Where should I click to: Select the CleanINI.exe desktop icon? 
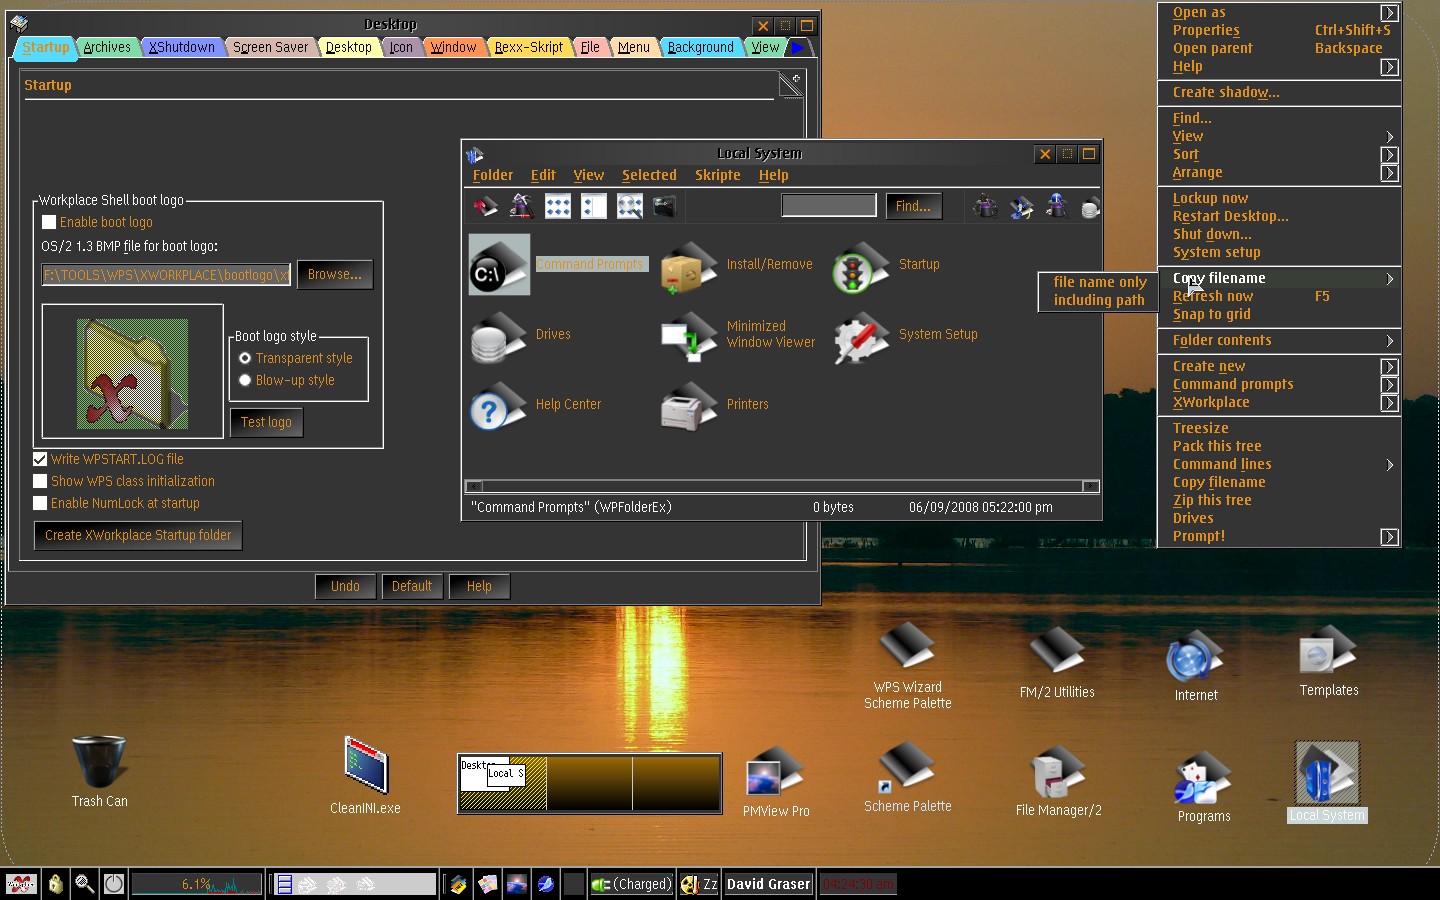click(x=365, y=766)
